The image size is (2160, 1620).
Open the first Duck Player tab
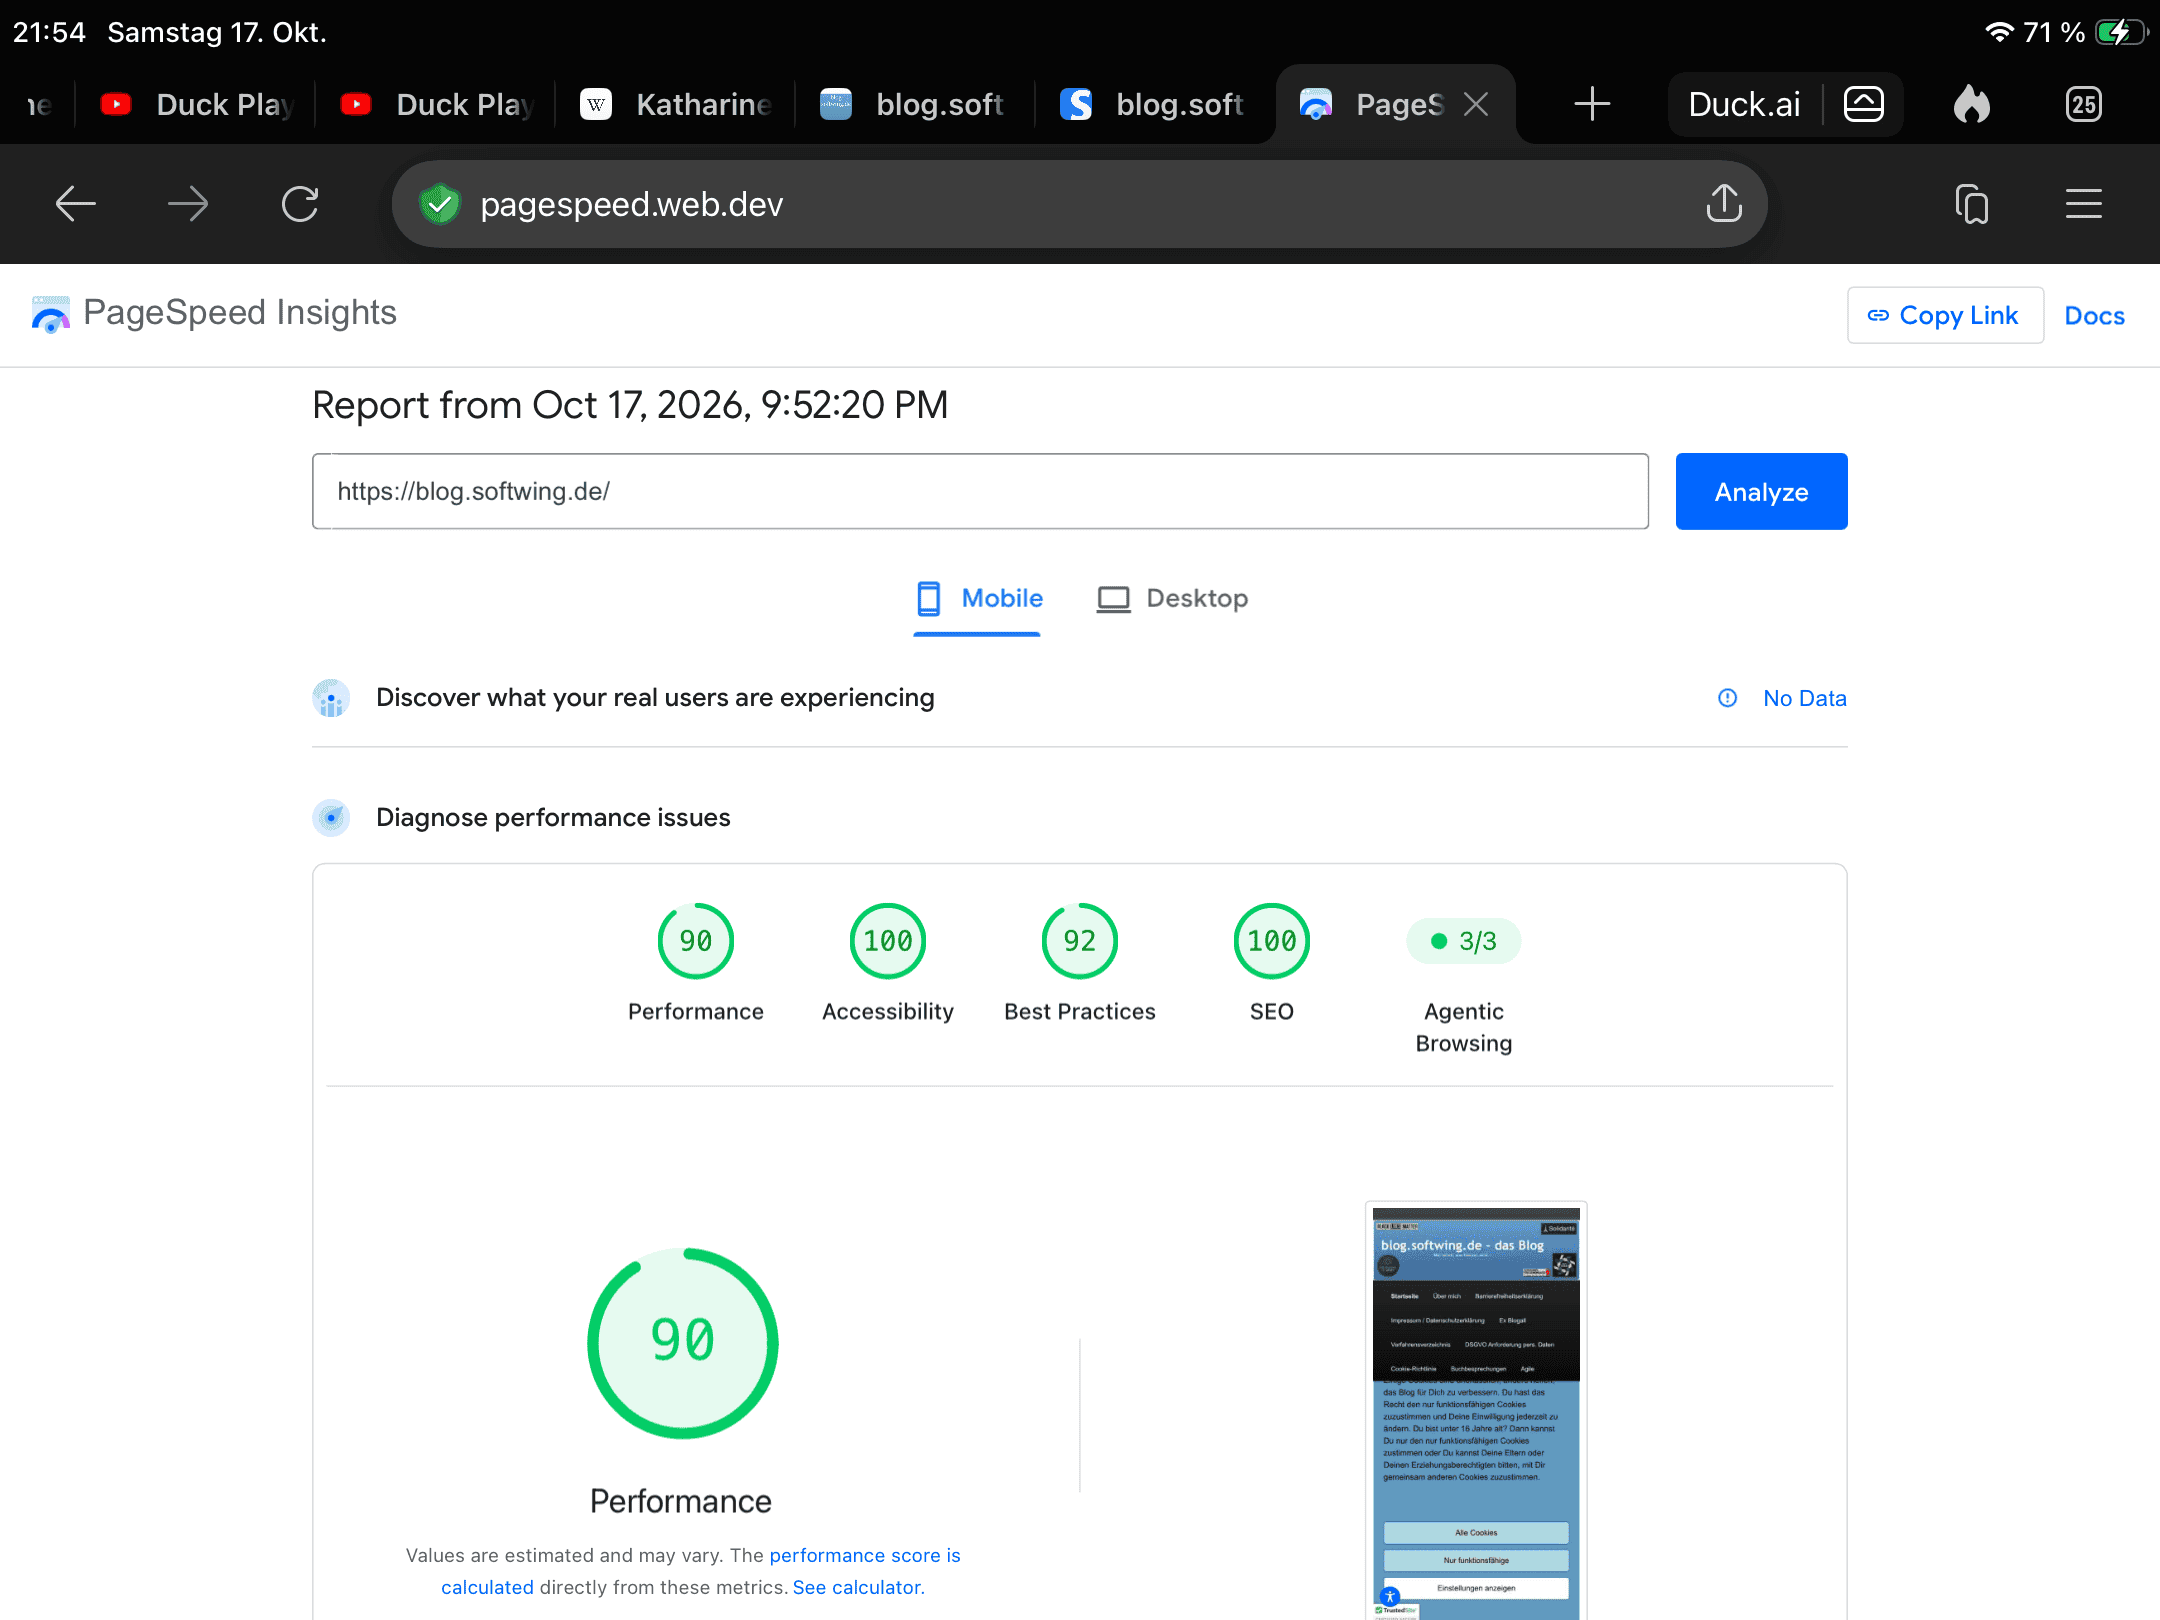tap(198, 104)
